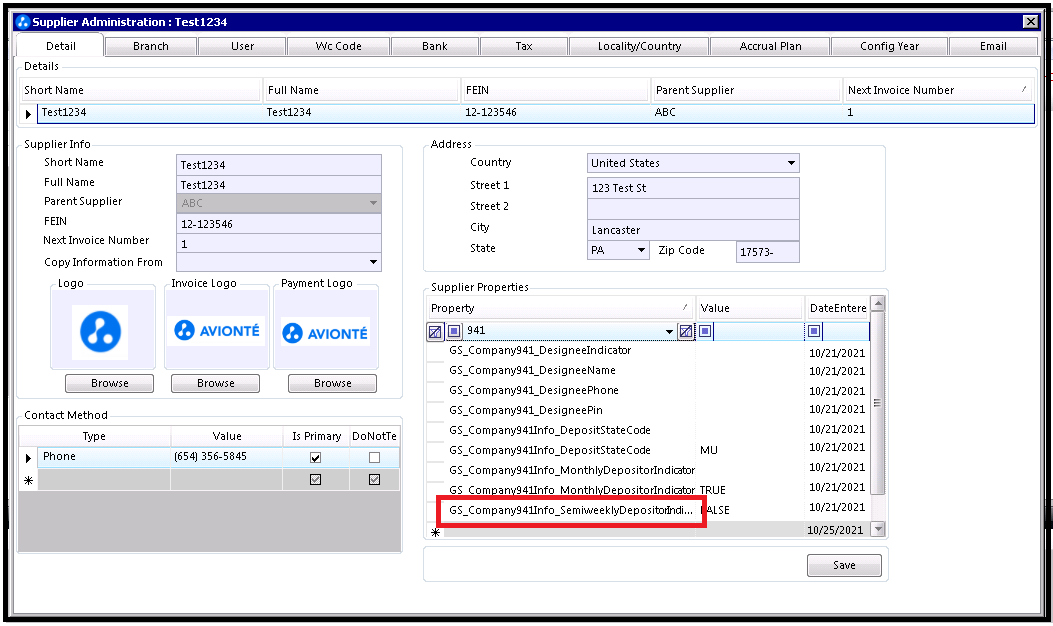The height and width of the screenshot is (626, 1053).
Task: Click the clear-all-filters icon in Supplier Properties
Action: (x=435, y=331)
